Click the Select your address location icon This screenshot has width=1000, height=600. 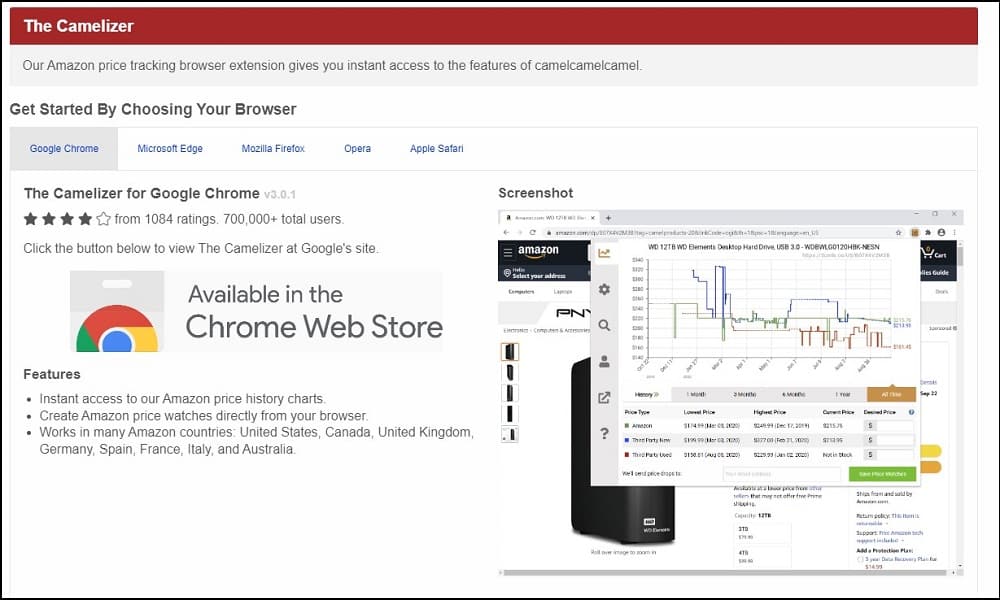pyautogui.click(x=507, y=273)
